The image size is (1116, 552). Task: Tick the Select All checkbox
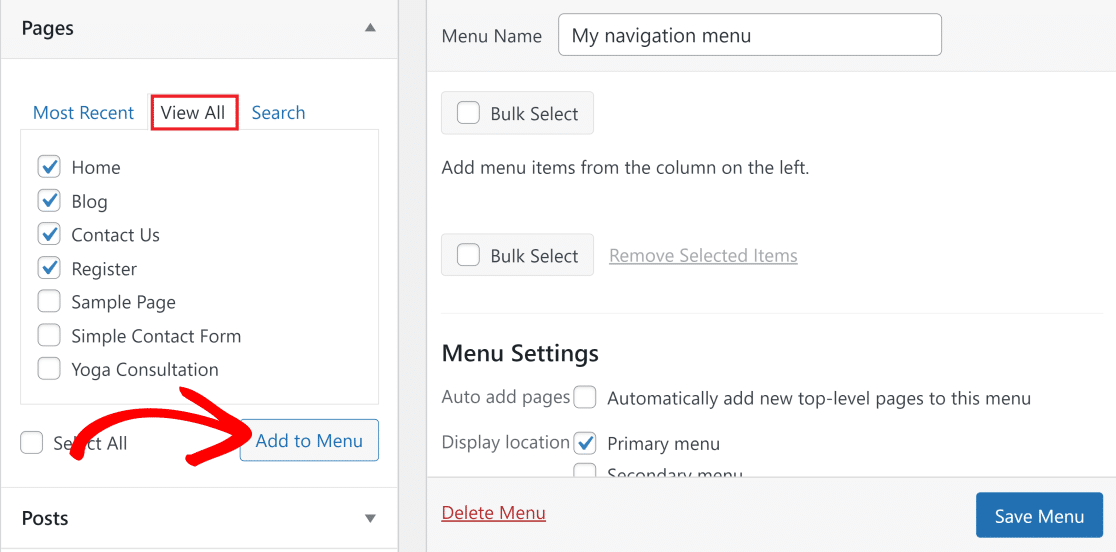pos(31,443)
